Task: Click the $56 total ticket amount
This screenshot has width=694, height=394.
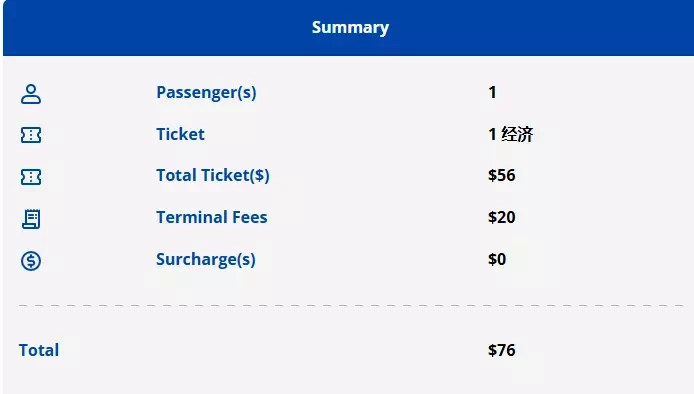Action: coord(502,175)
